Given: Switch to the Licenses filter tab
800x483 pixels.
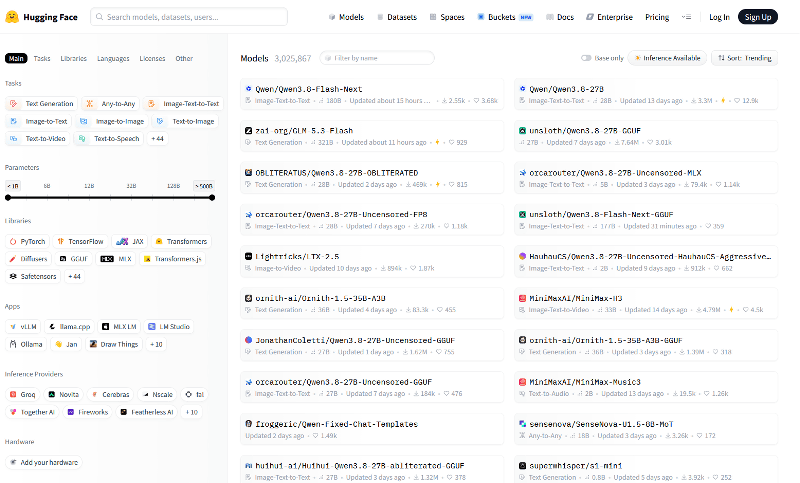Looking at the screenshot, I should coord(152,58).
